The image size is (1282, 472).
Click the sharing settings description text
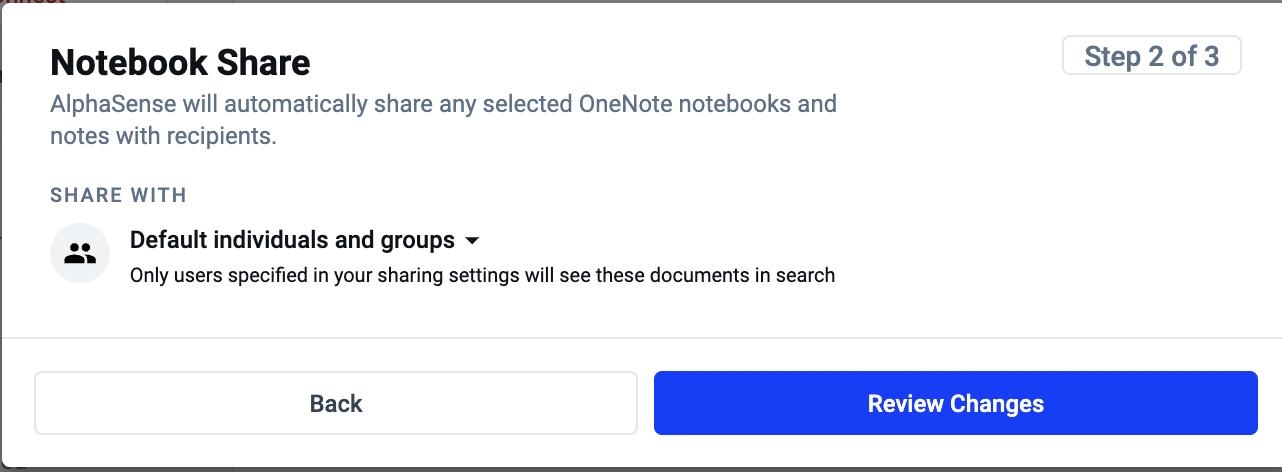point(482,274)
